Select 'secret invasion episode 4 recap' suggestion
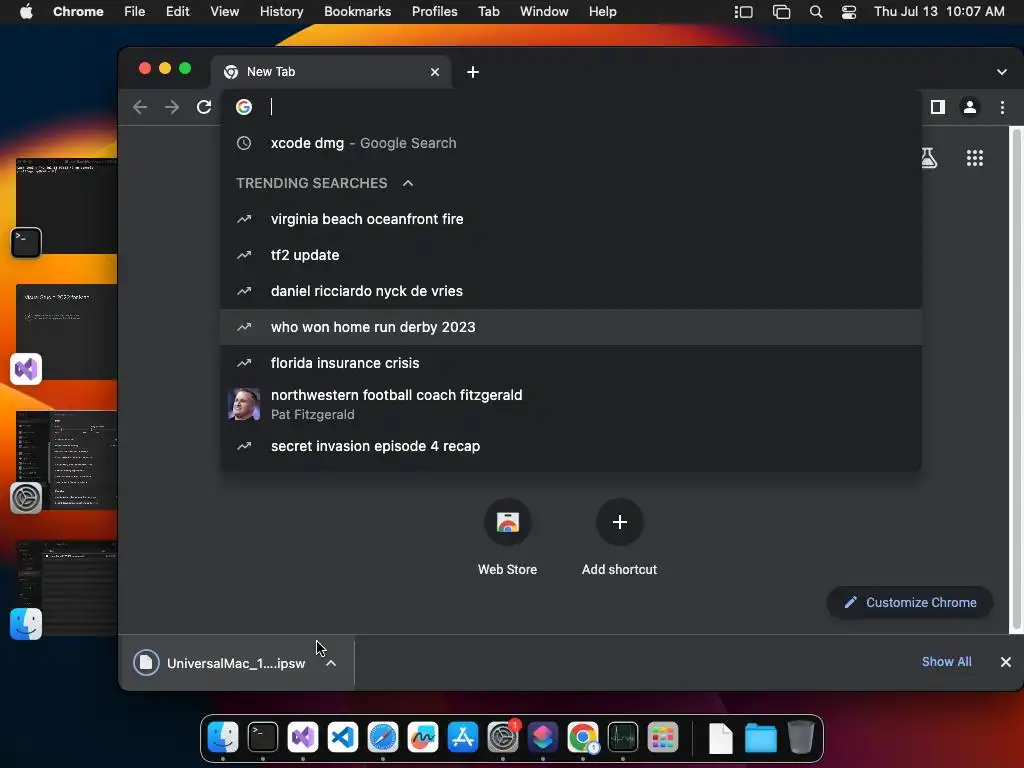The height and width of the screenshot is (768, 1024). 571,446
